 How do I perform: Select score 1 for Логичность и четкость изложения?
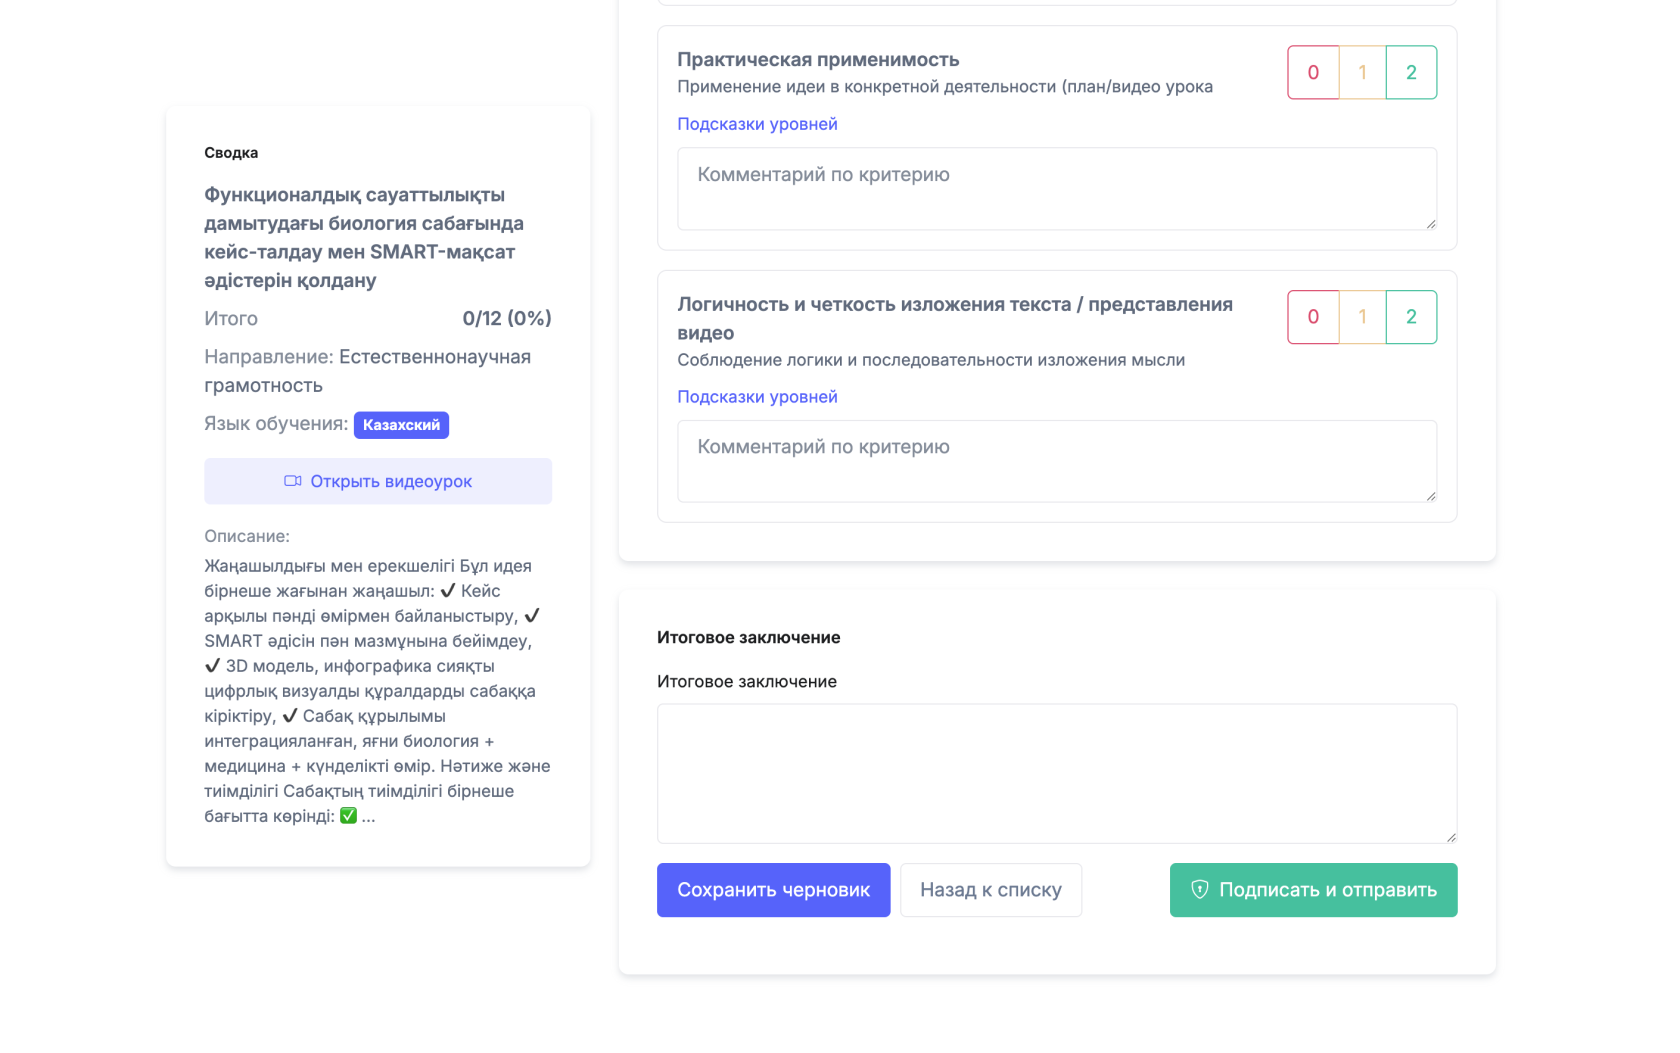coord(1362,317)
